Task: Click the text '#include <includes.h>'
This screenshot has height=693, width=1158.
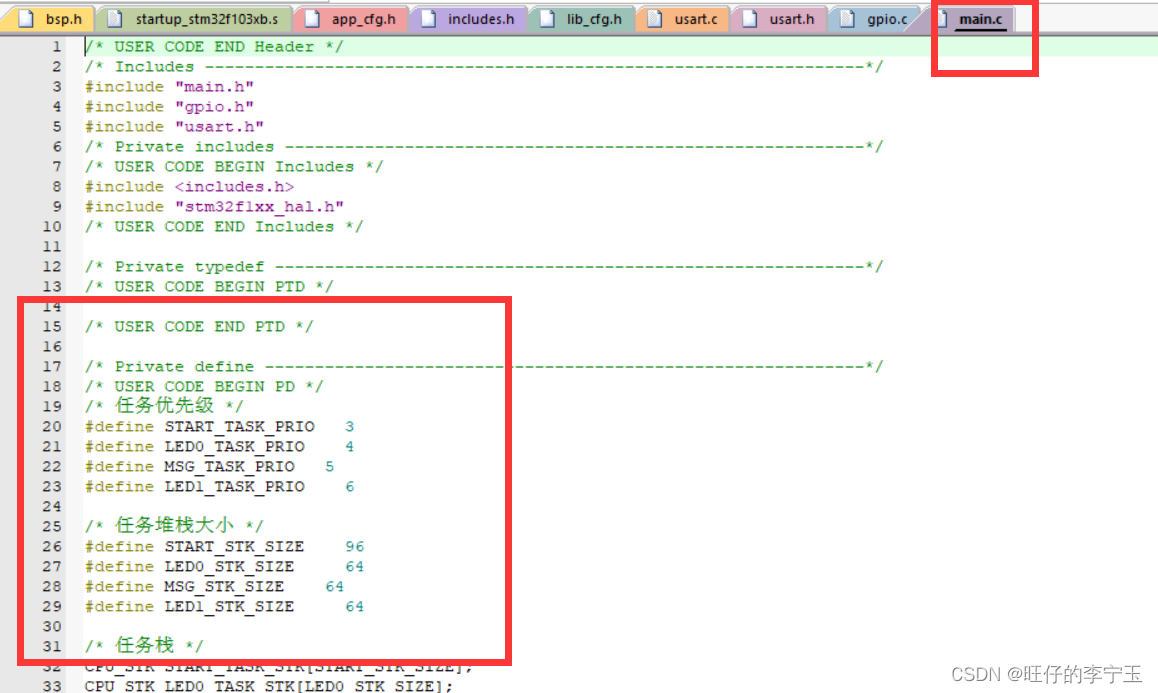Action: coord(189,186)
